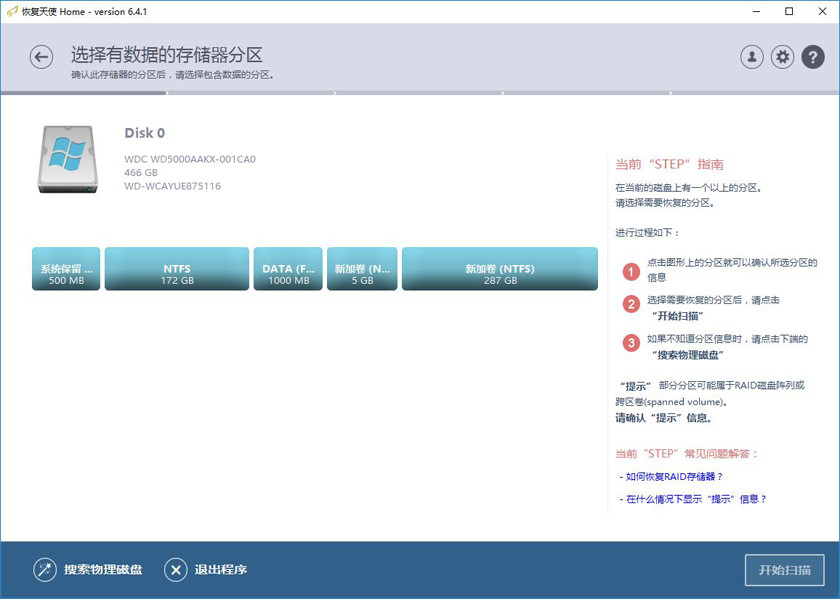Maximize the 恢复天使 window
This screenshot has height=599, width=840.
pyautogui.click(x=789, y=11)
